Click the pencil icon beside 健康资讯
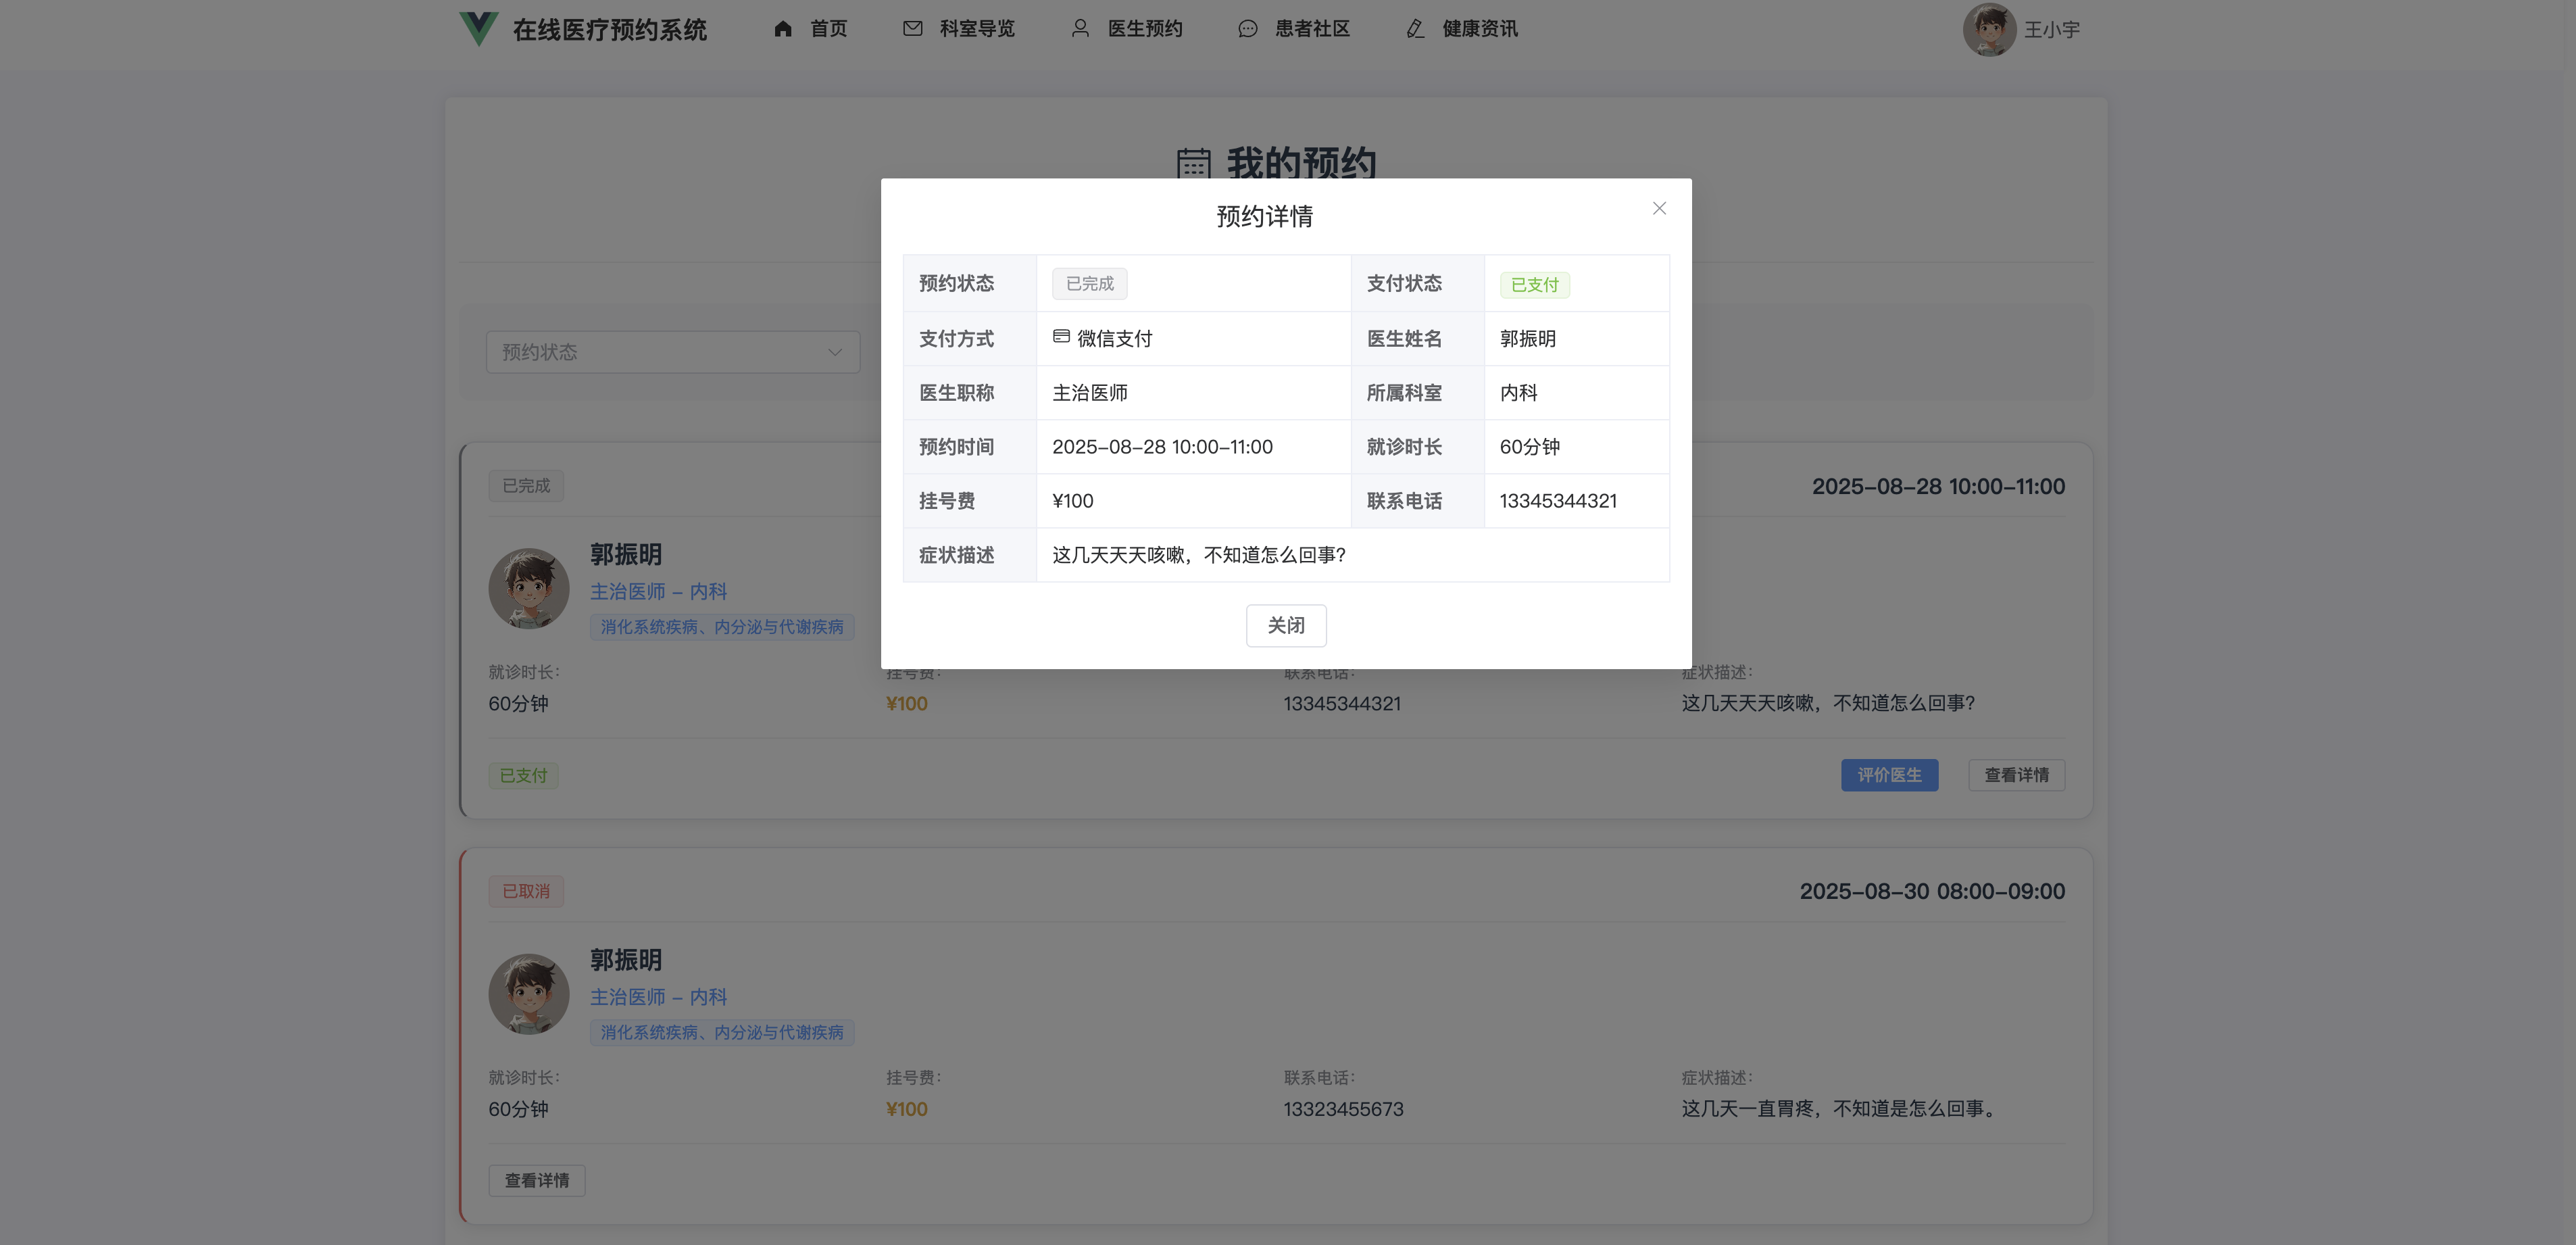 pyautogui.click(x=1415, y=29)
